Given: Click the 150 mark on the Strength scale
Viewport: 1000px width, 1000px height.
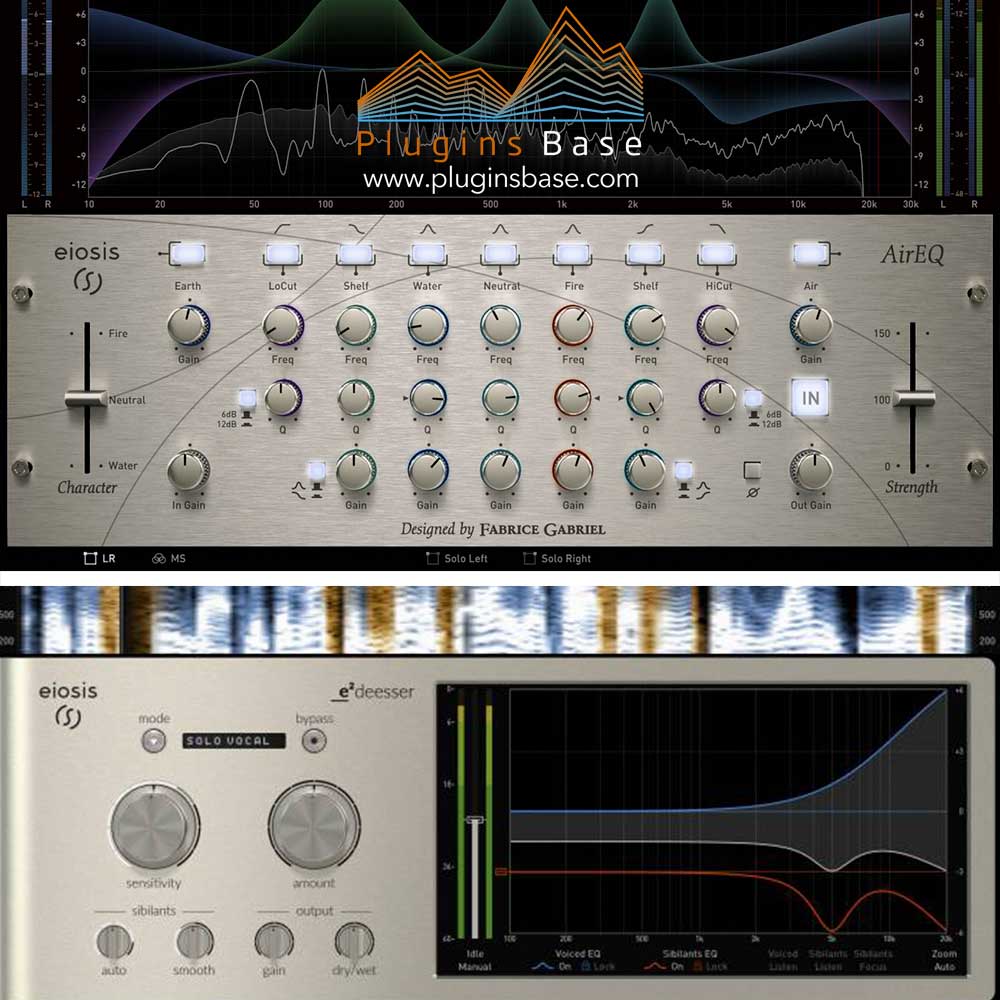Looking at the screenshot, I should [881, 334].
